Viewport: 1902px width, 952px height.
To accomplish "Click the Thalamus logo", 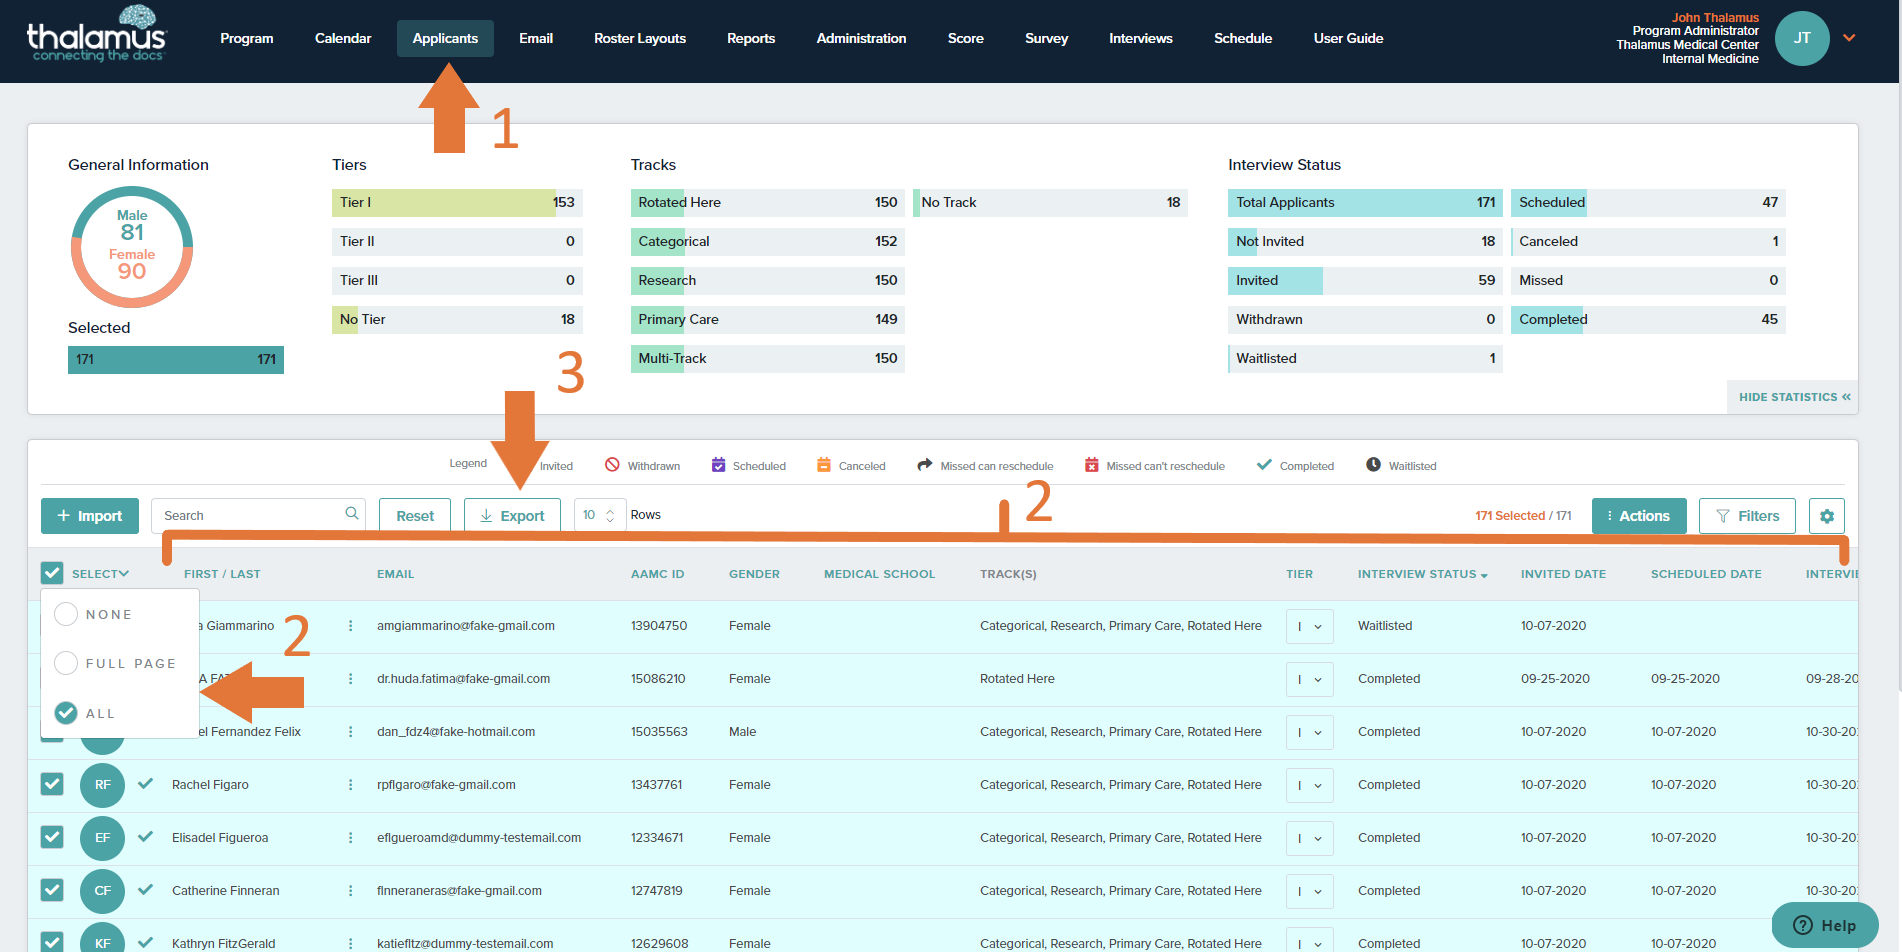I will pos(96,35).
